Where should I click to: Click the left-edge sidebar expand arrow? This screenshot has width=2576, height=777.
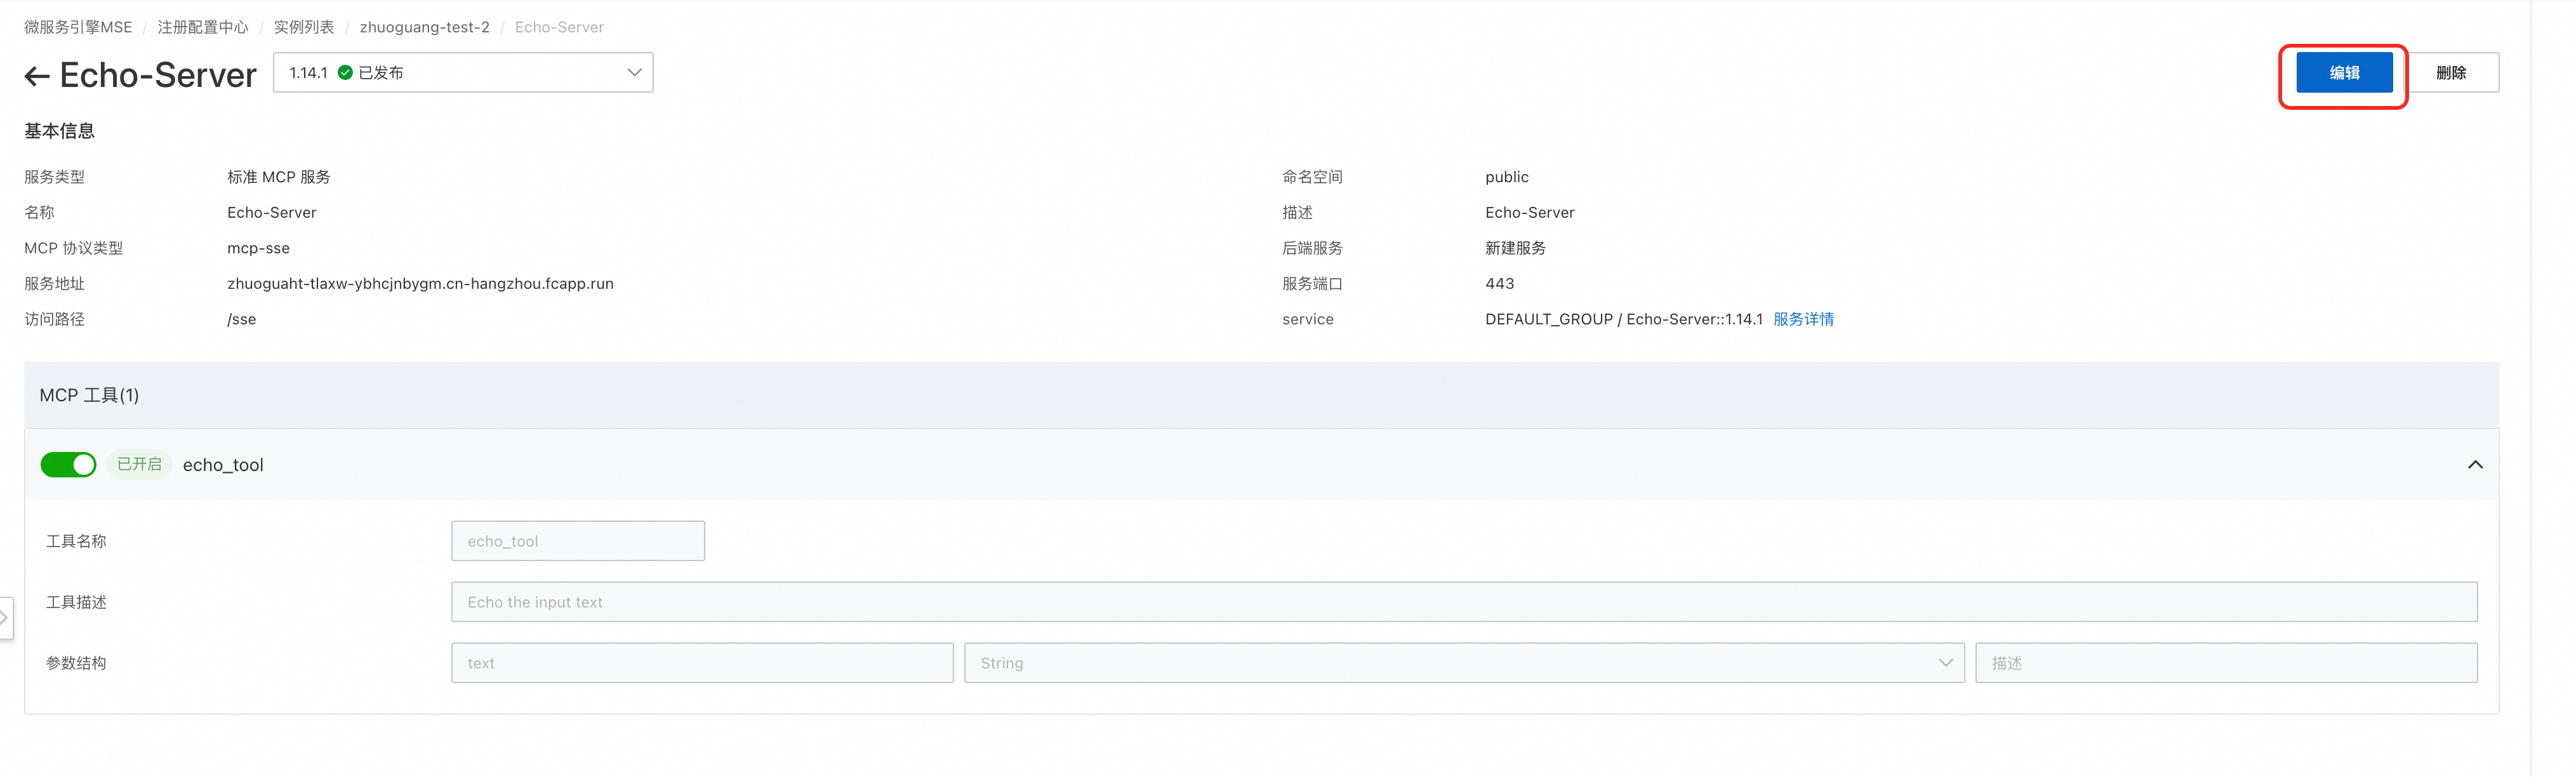pos(5,617)
